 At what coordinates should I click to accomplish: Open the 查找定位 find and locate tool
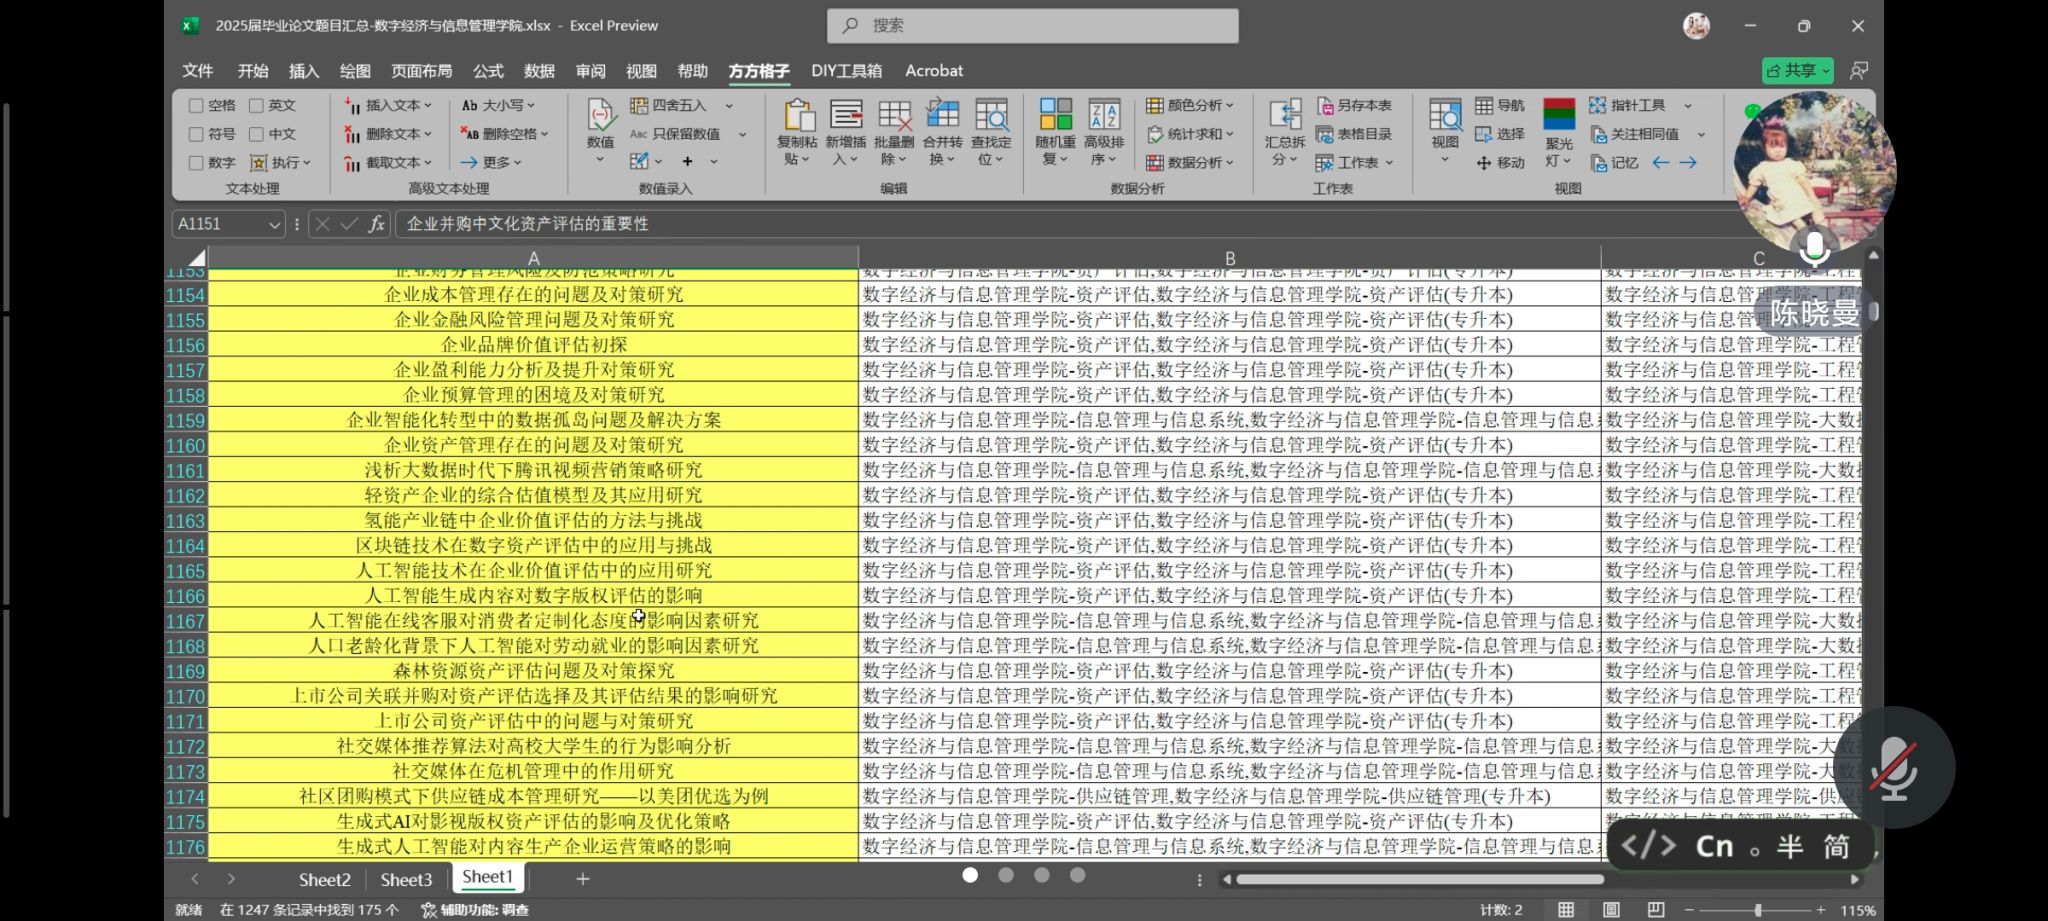[990, 117]
